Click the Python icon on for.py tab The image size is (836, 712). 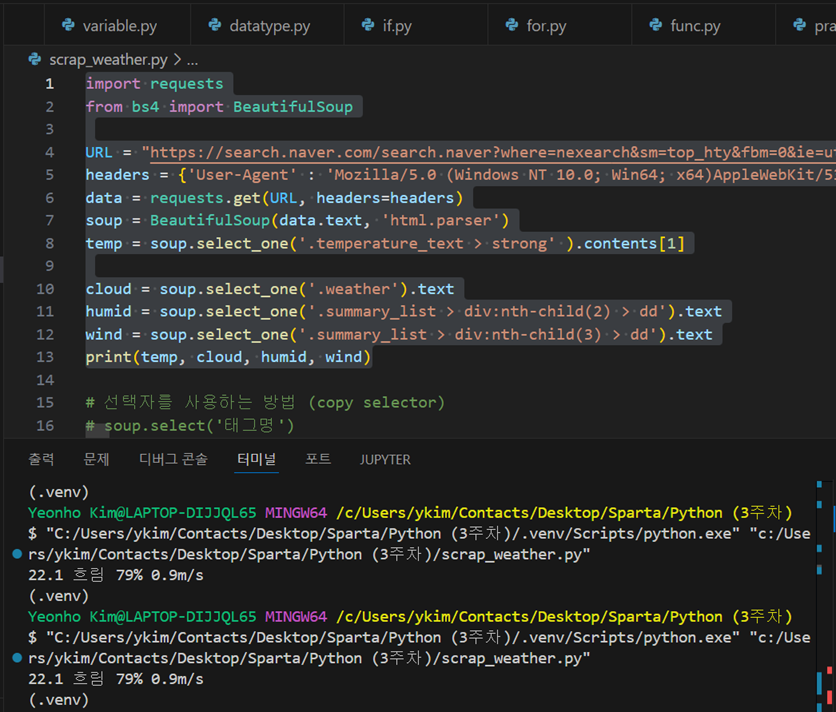[512, 25]
